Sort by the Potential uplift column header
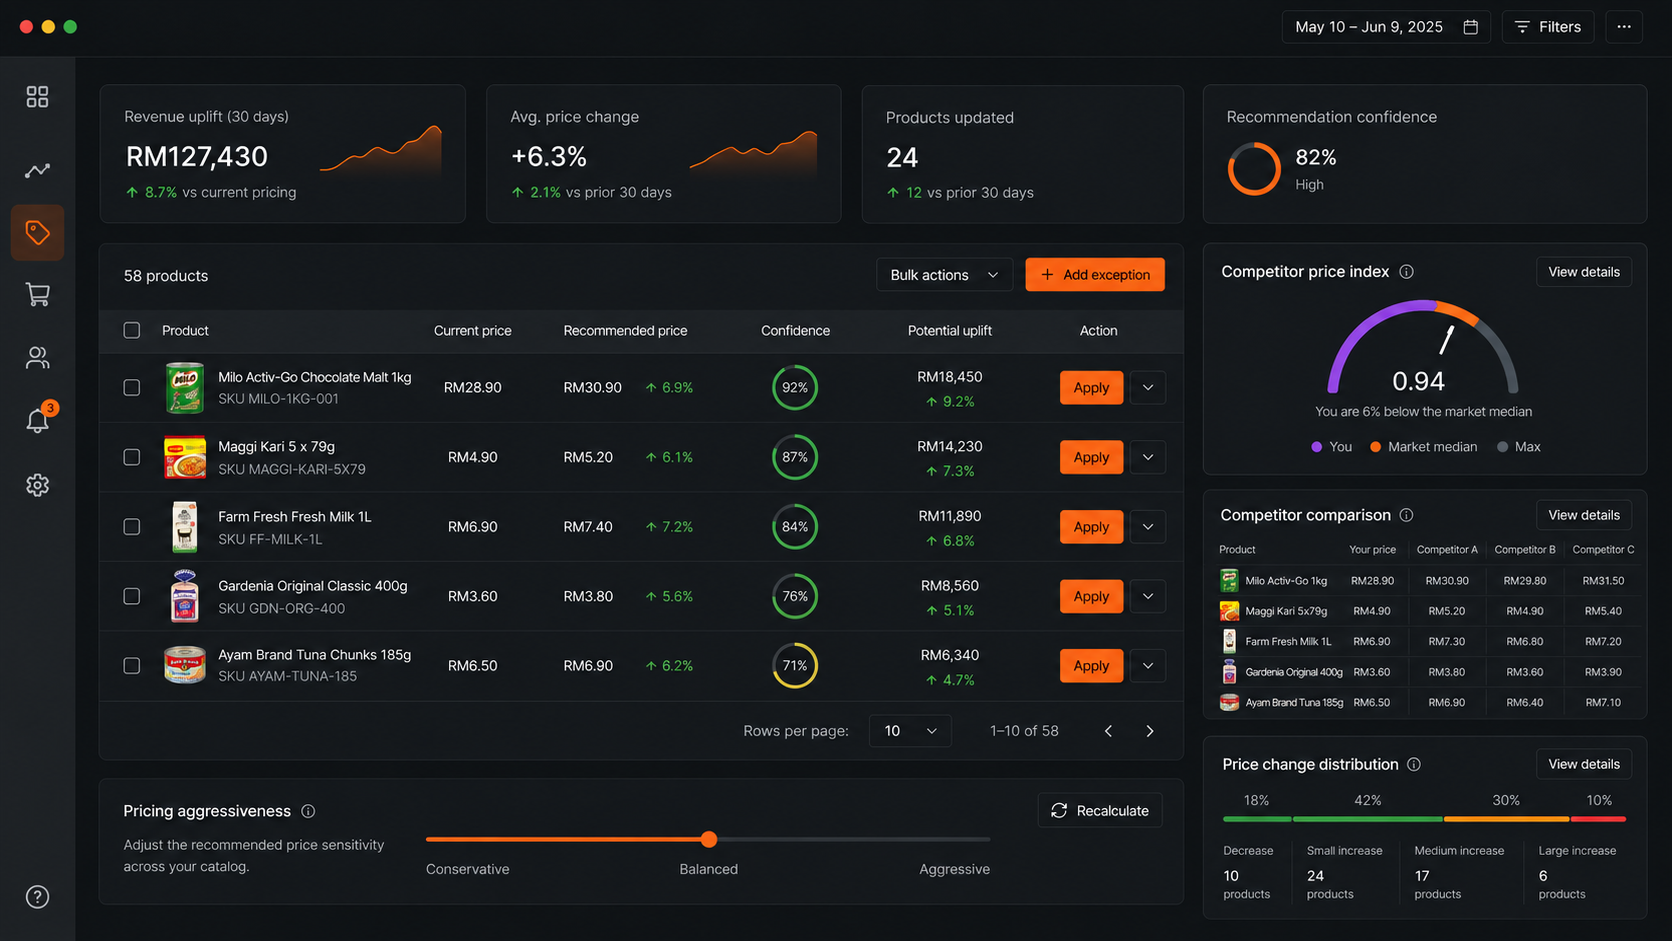 coord(950,331)
